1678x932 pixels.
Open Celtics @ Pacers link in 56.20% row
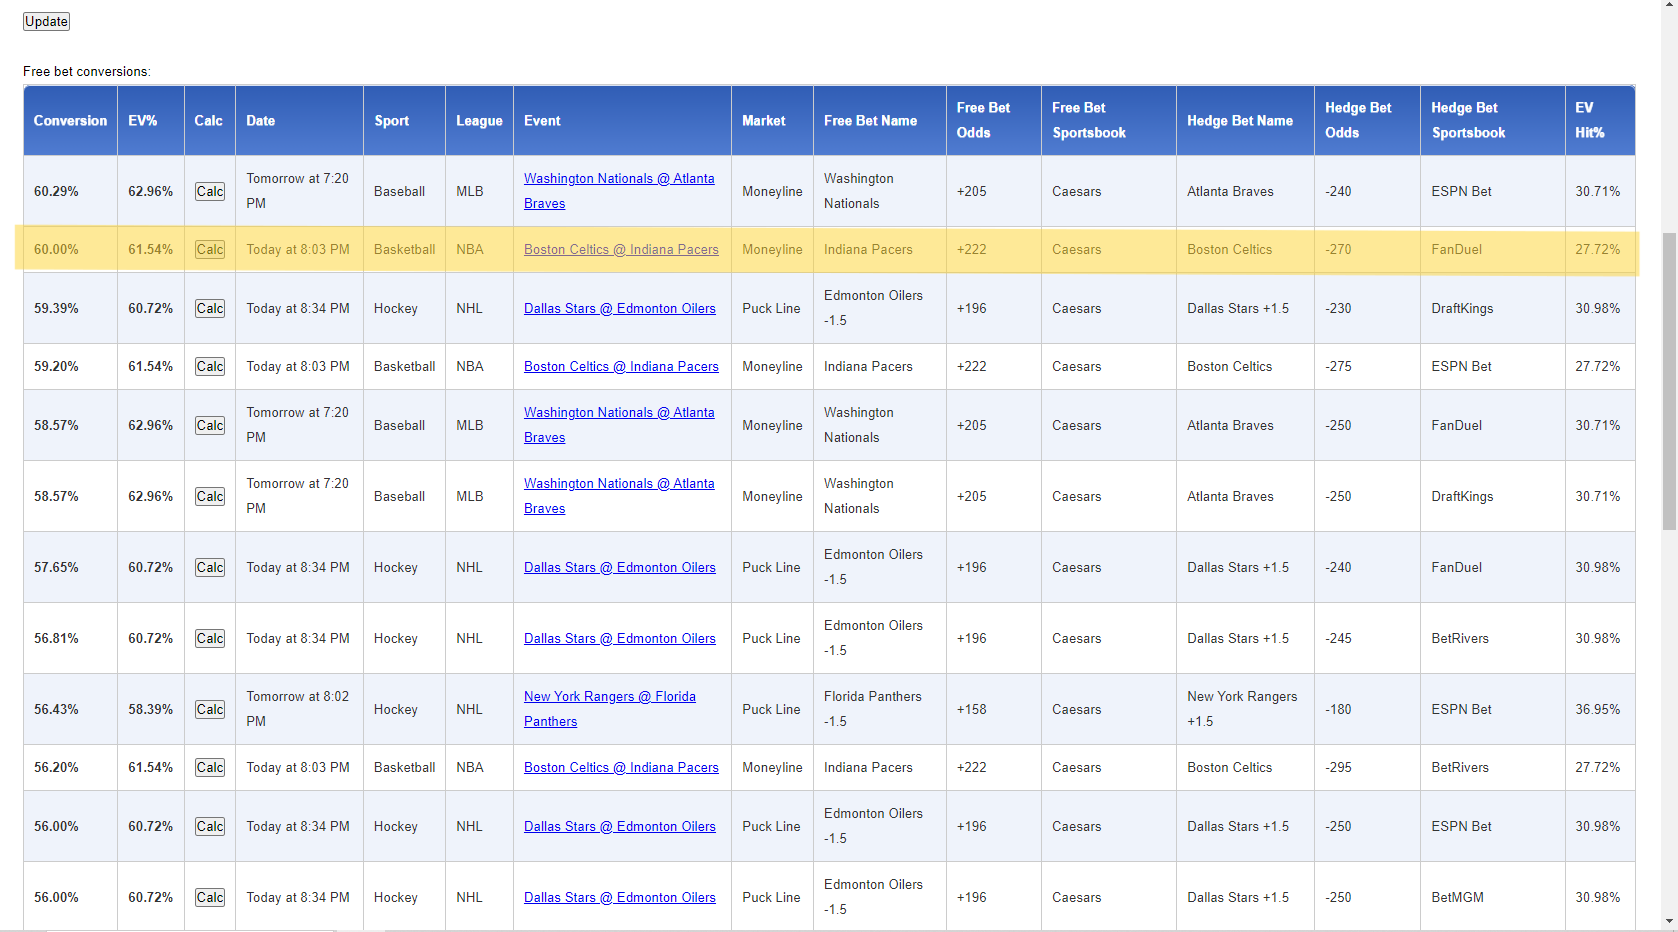[621, 767]
